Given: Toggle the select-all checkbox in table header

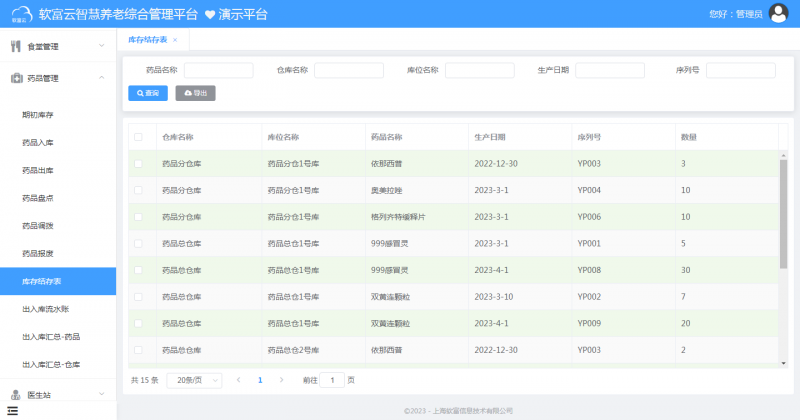Looking at the screenshot, I should click(x=138, y=136).
